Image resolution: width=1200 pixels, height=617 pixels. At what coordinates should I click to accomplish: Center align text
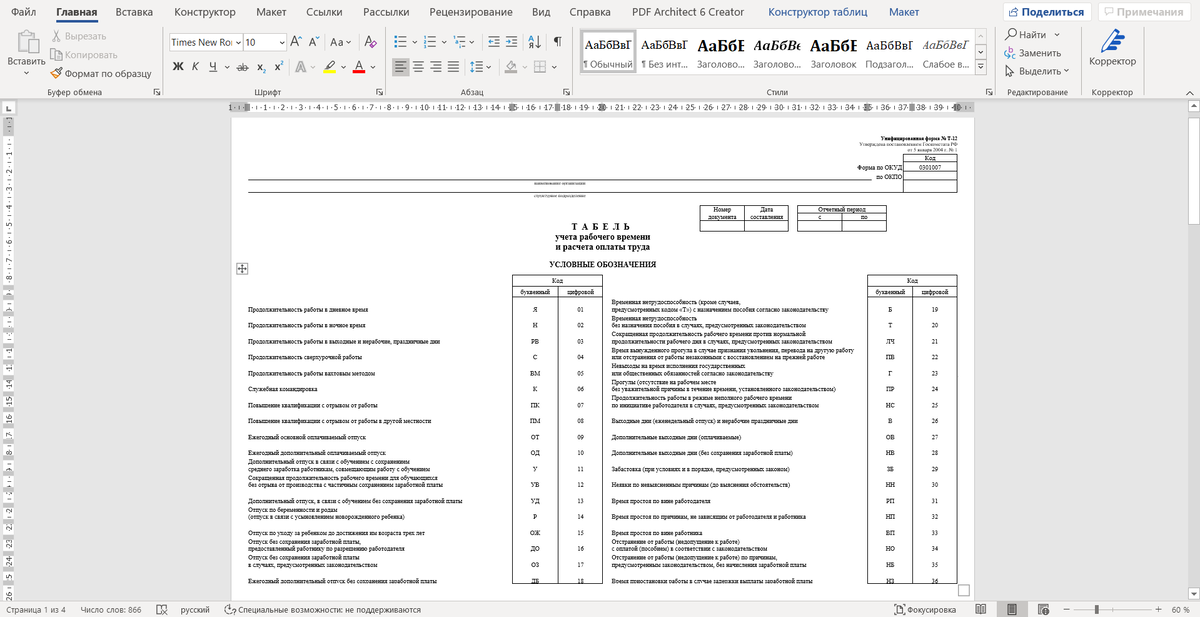[x=420, y=67]
